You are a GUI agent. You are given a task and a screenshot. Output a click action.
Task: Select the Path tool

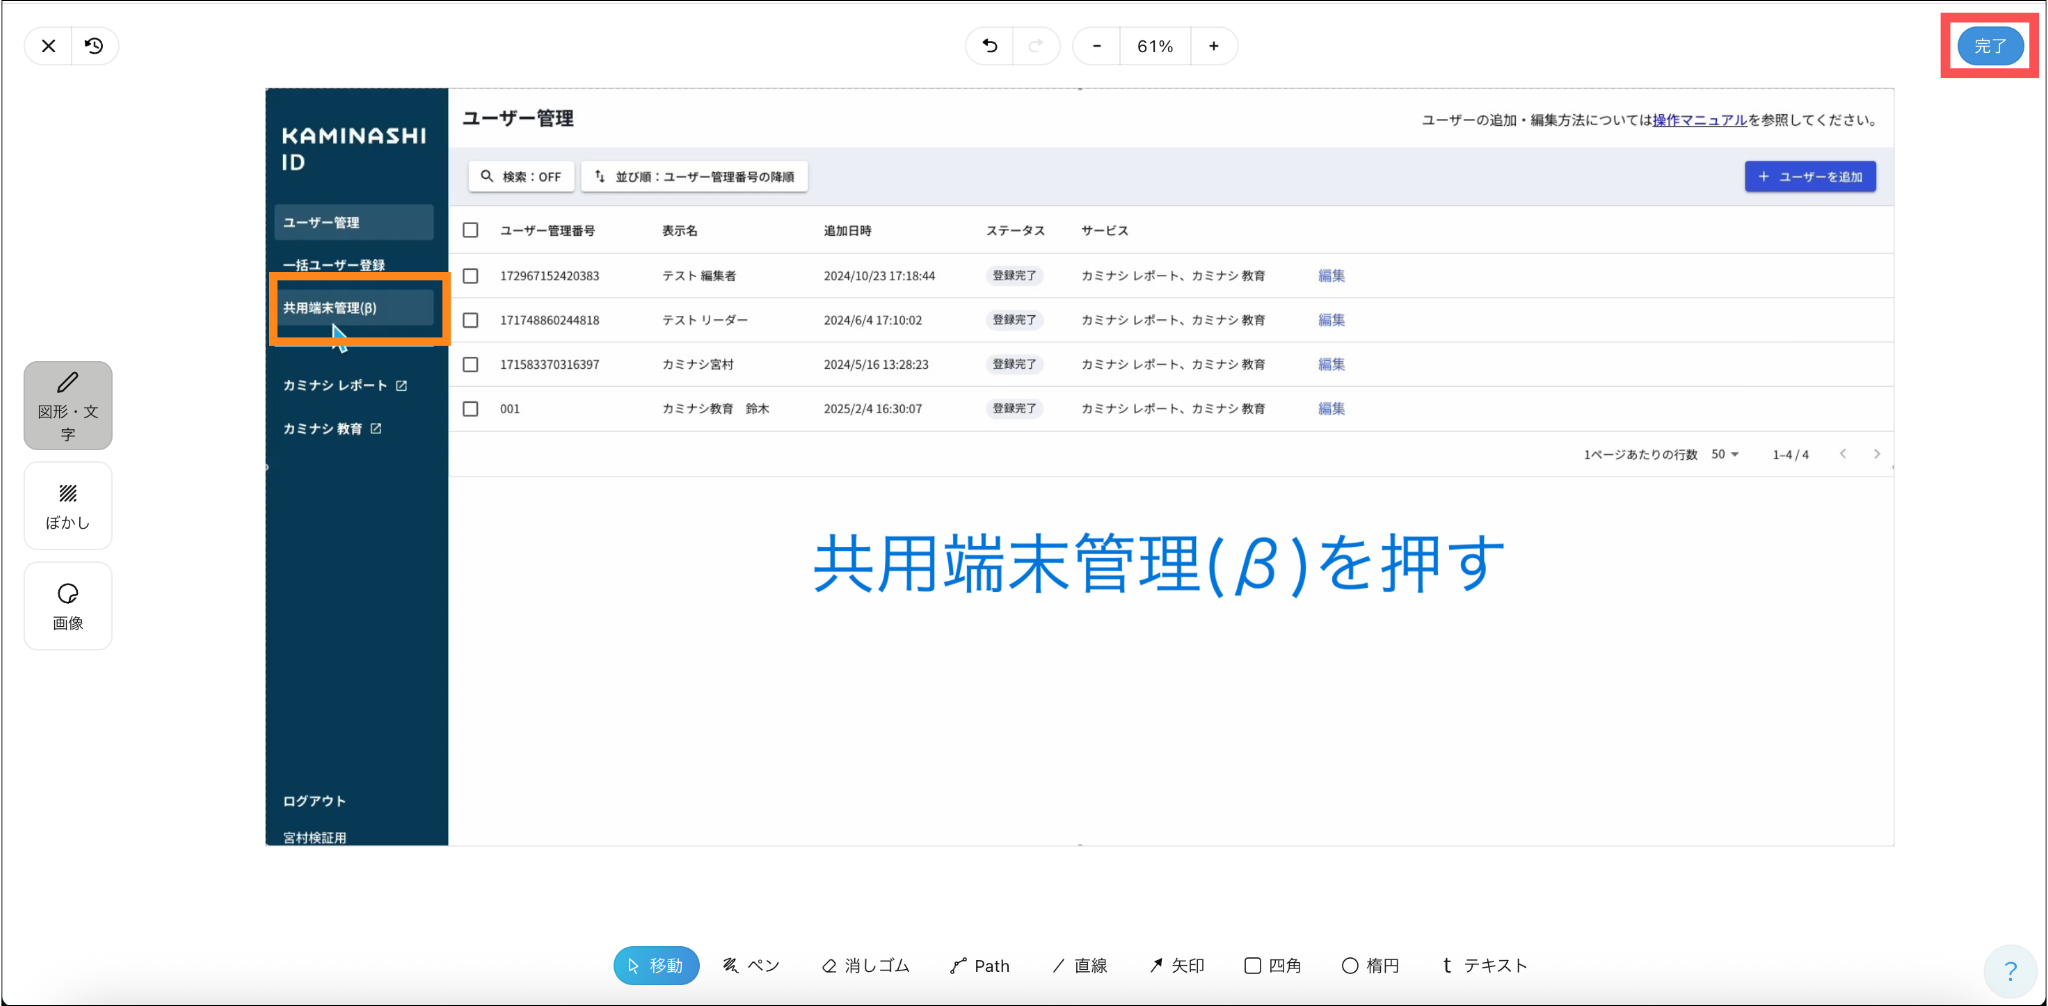980,965
